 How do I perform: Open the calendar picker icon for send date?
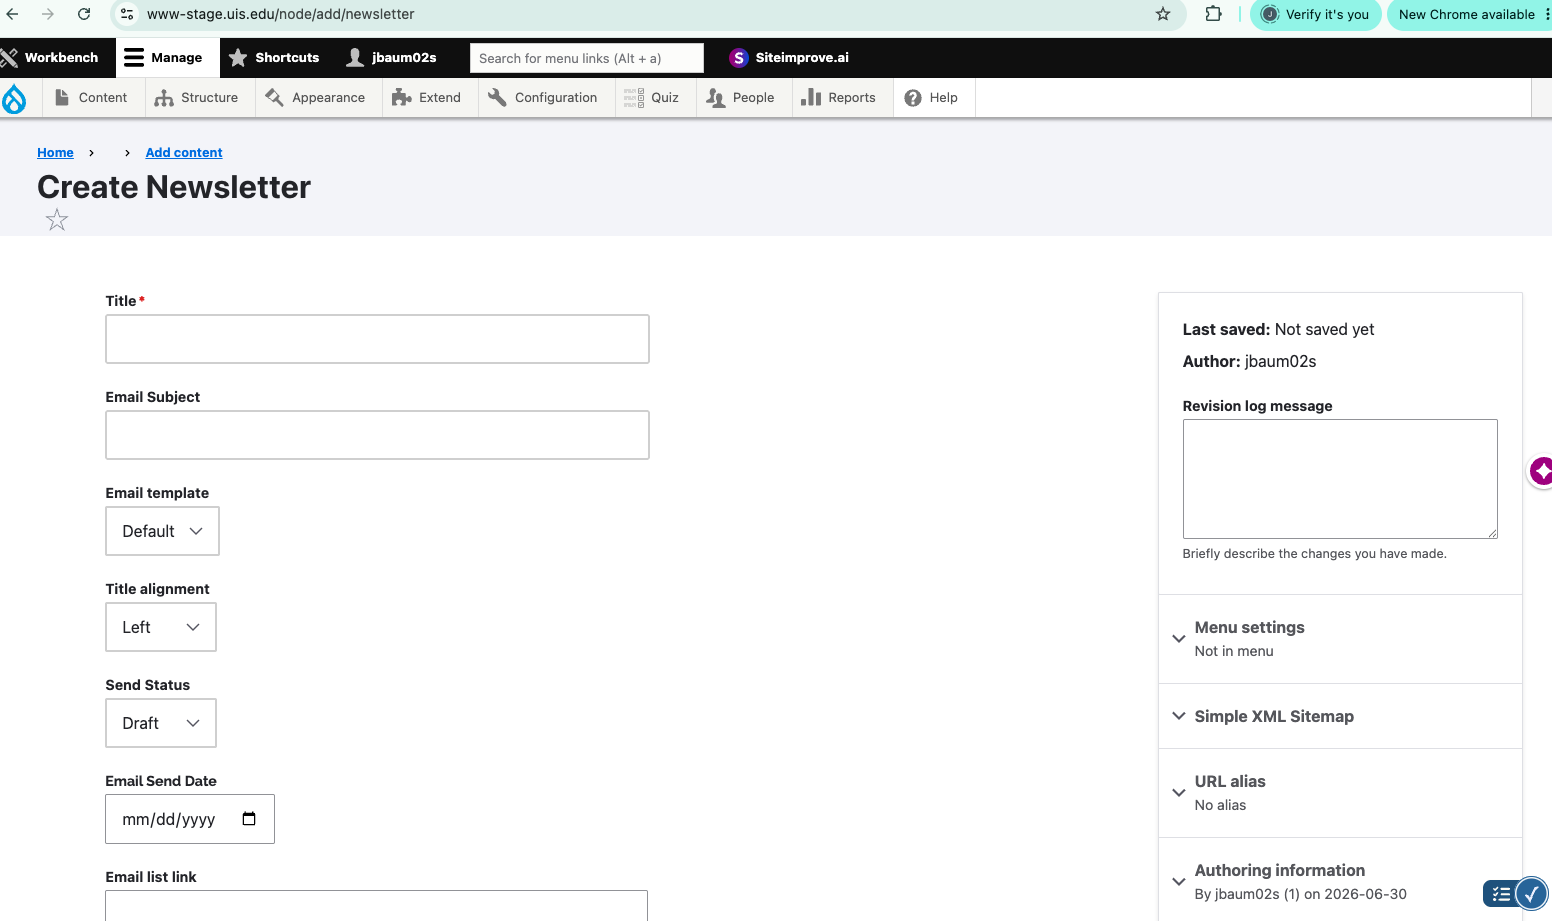coord(249,819)
